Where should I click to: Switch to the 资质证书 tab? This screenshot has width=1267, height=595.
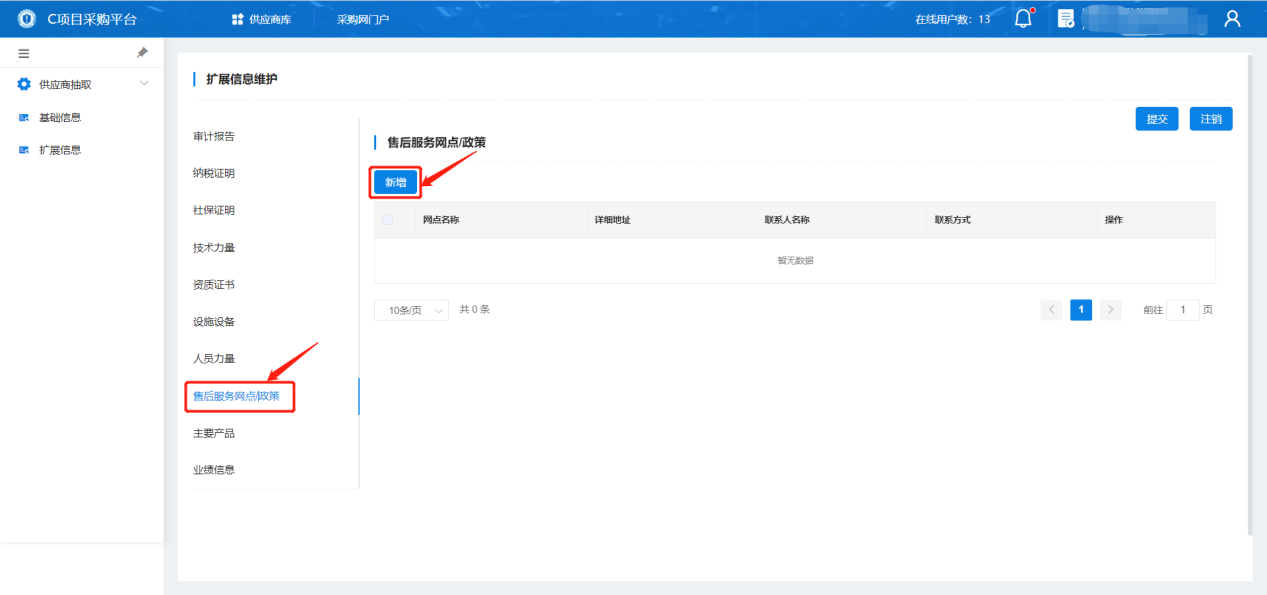pyautogui.click(x=214, y=285)
